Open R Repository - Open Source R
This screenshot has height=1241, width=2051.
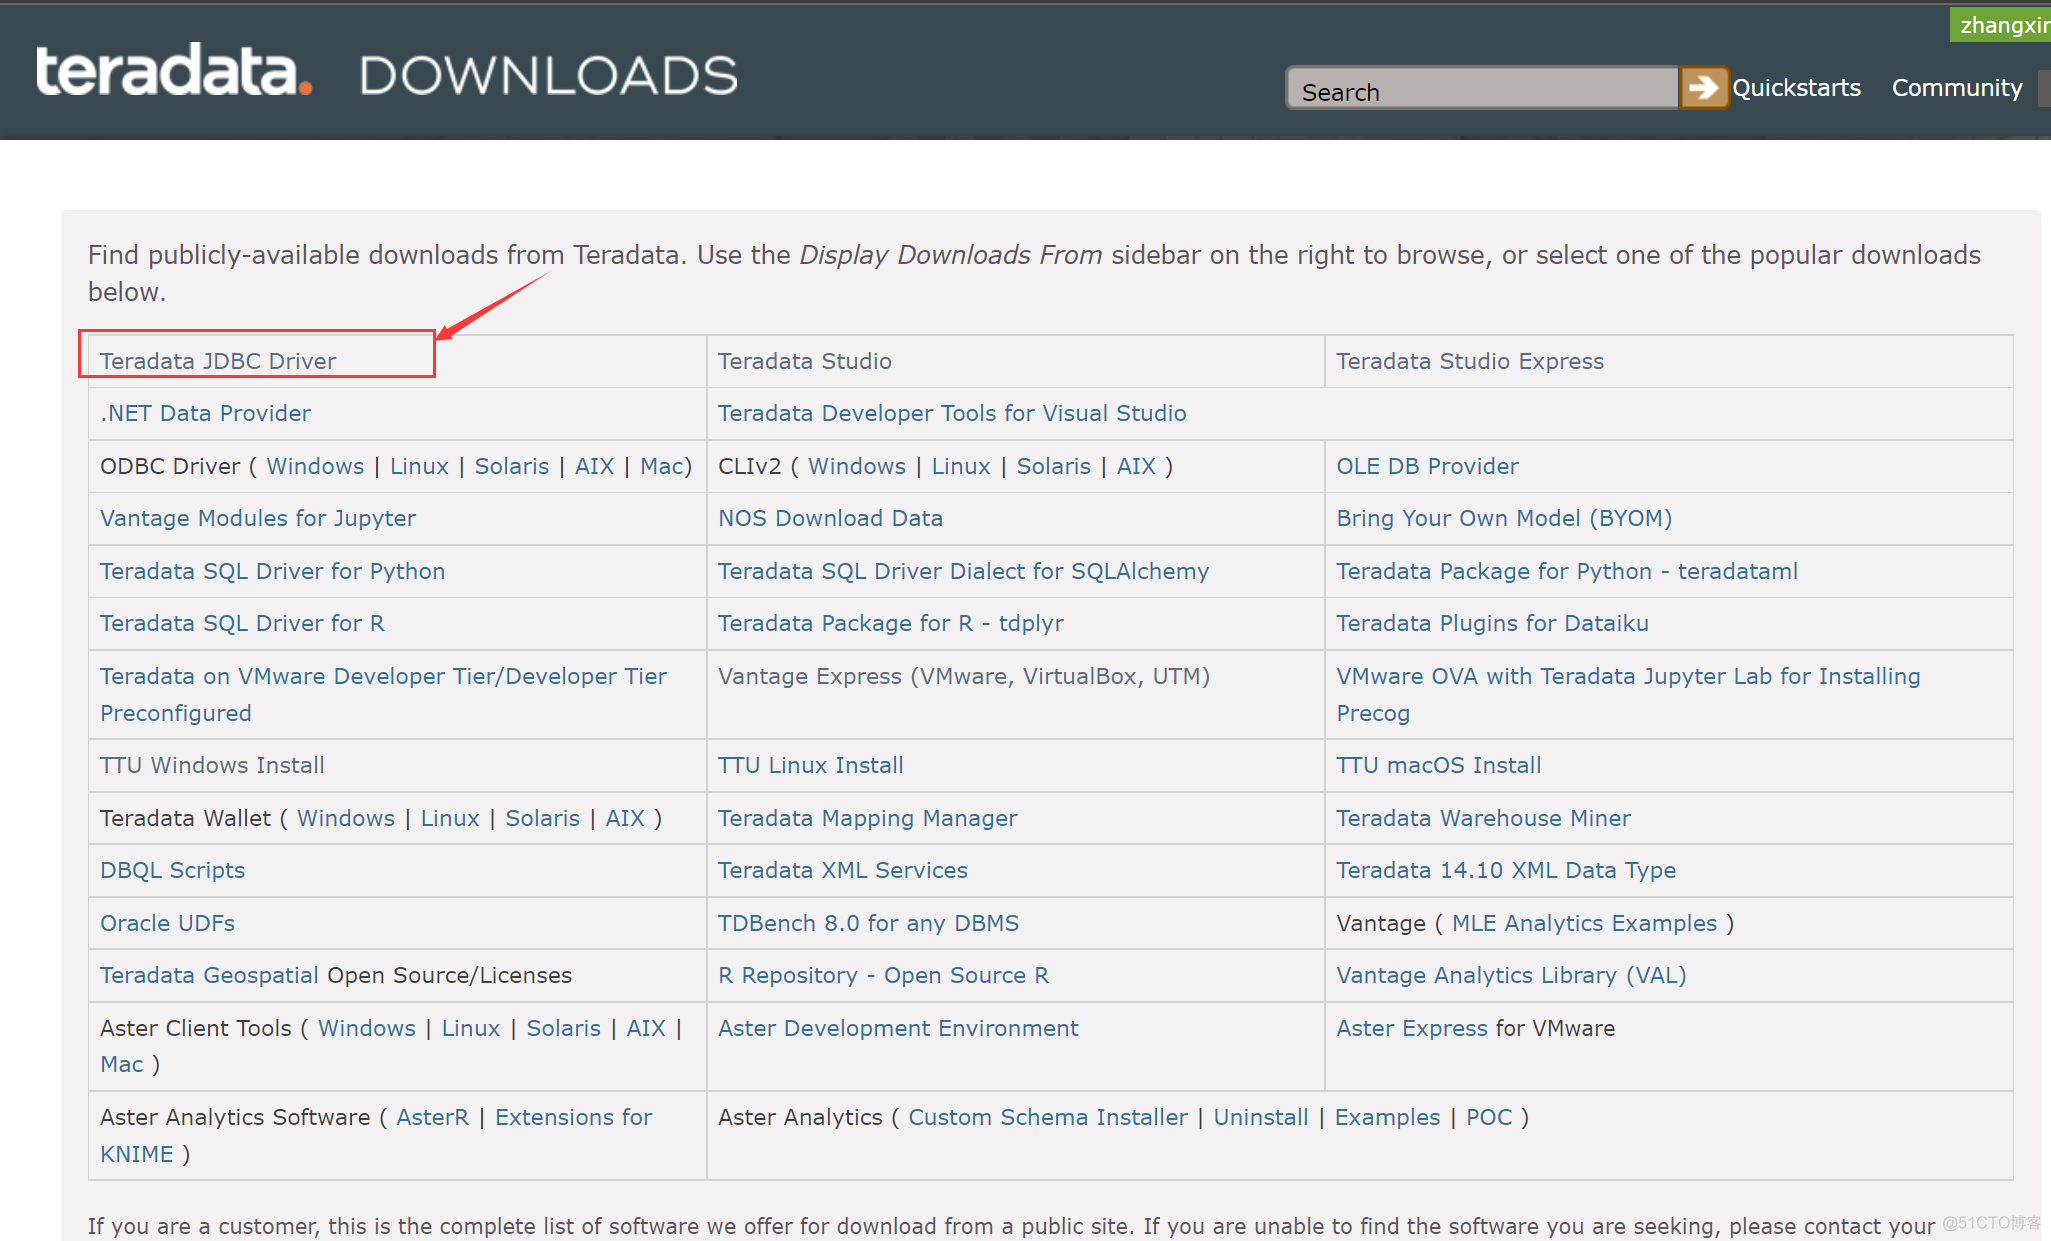tap(883, 975)
